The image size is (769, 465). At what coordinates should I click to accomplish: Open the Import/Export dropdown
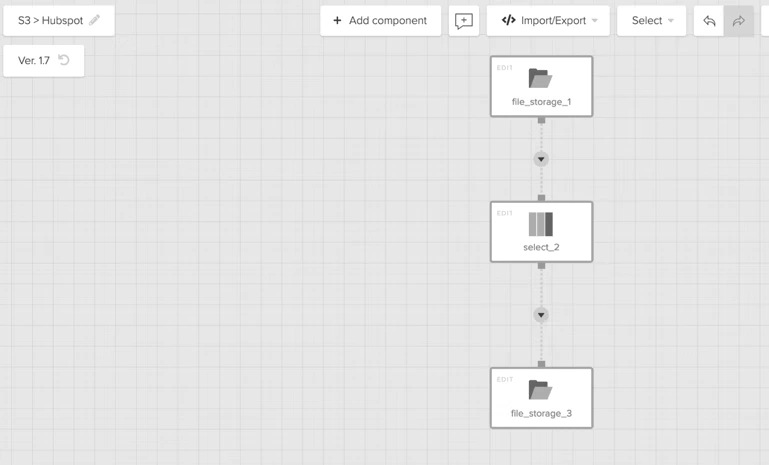click(x=548, y=21)
